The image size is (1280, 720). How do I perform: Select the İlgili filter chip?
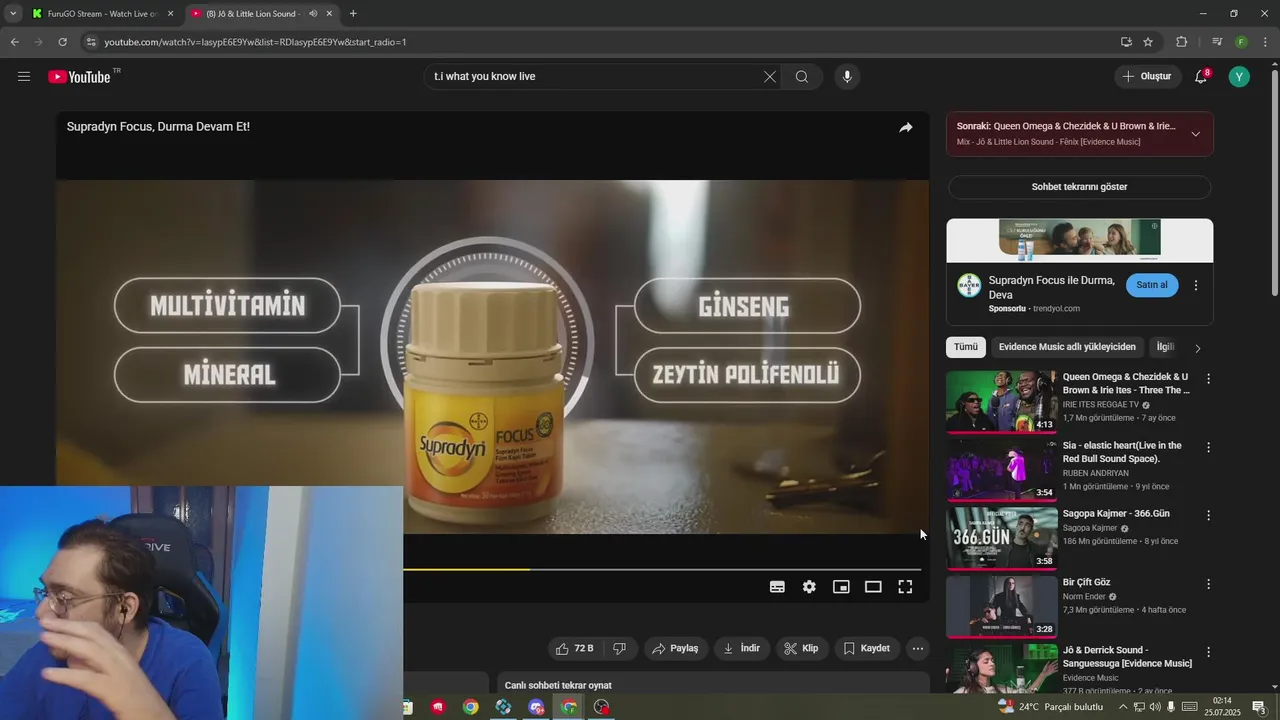point(1165,347)
